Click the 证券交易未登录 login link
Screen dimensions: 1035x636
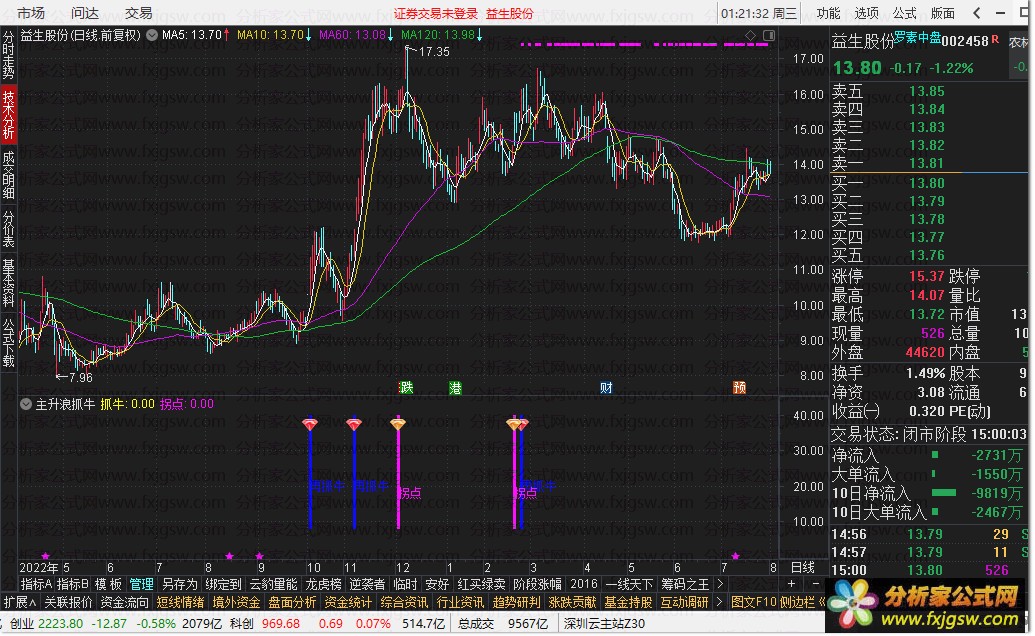436,13
